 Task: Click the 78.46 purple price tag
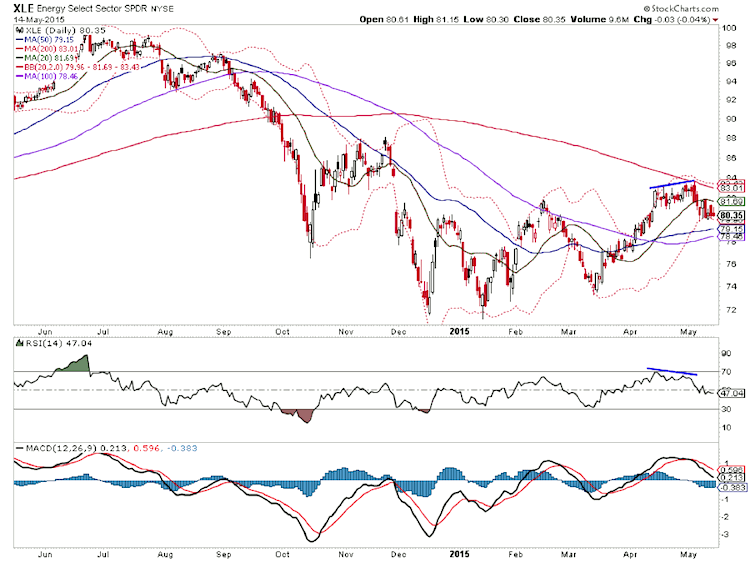(x=732, y=236)
